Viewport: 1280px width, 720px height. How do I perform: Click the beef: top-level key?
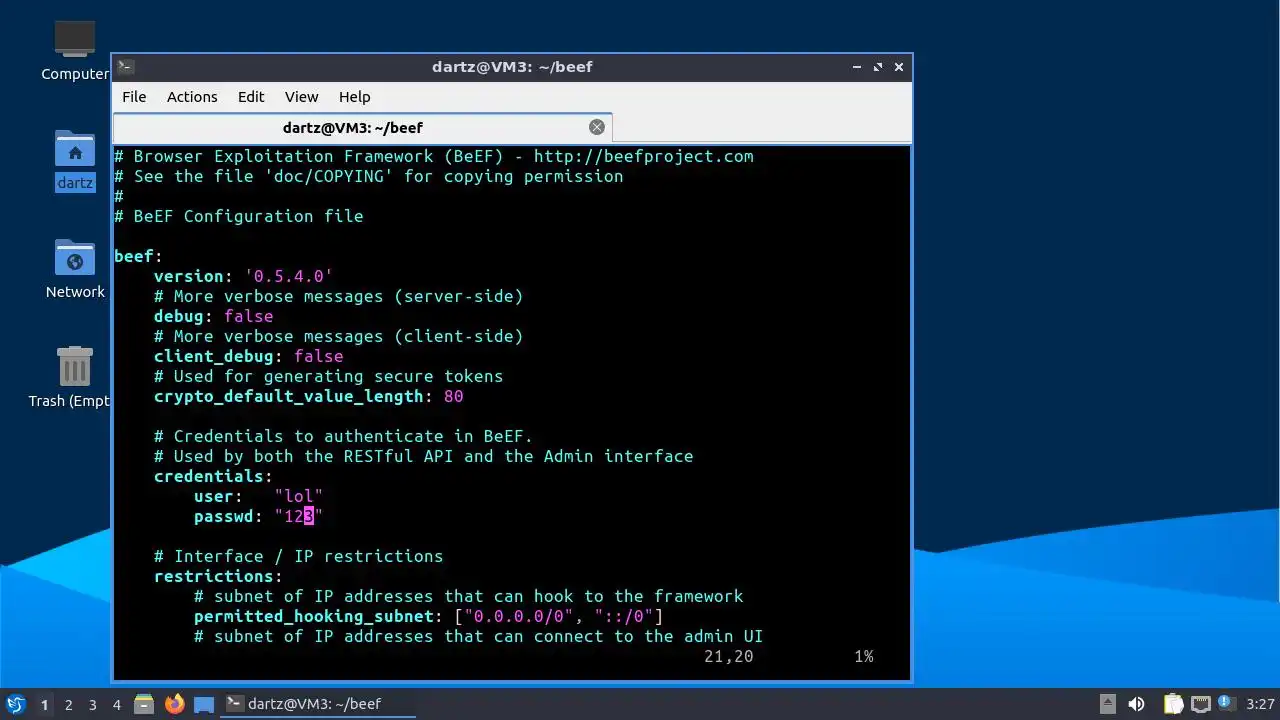(x=138, y=256)
